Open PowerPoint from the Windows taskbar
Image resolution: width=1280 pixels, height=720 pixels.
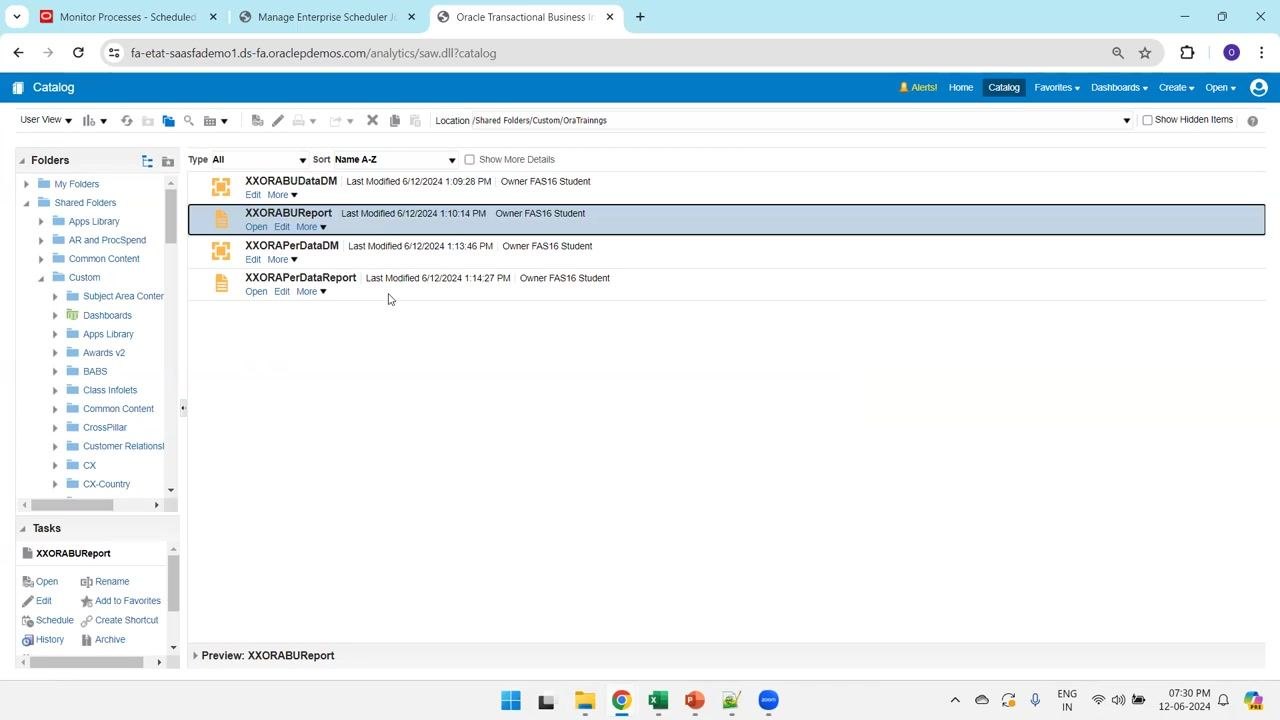[695, 700]
